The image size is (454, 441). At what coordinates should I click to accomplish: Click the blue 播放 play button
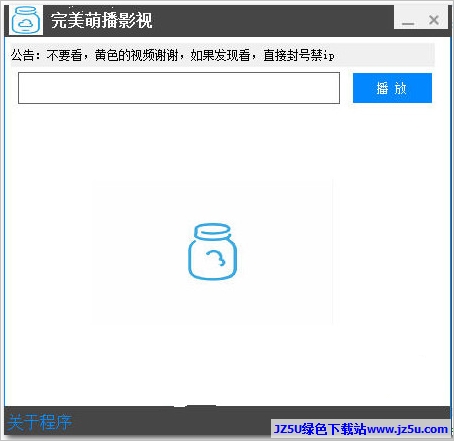pyautogui.click(x=392, y=88)
